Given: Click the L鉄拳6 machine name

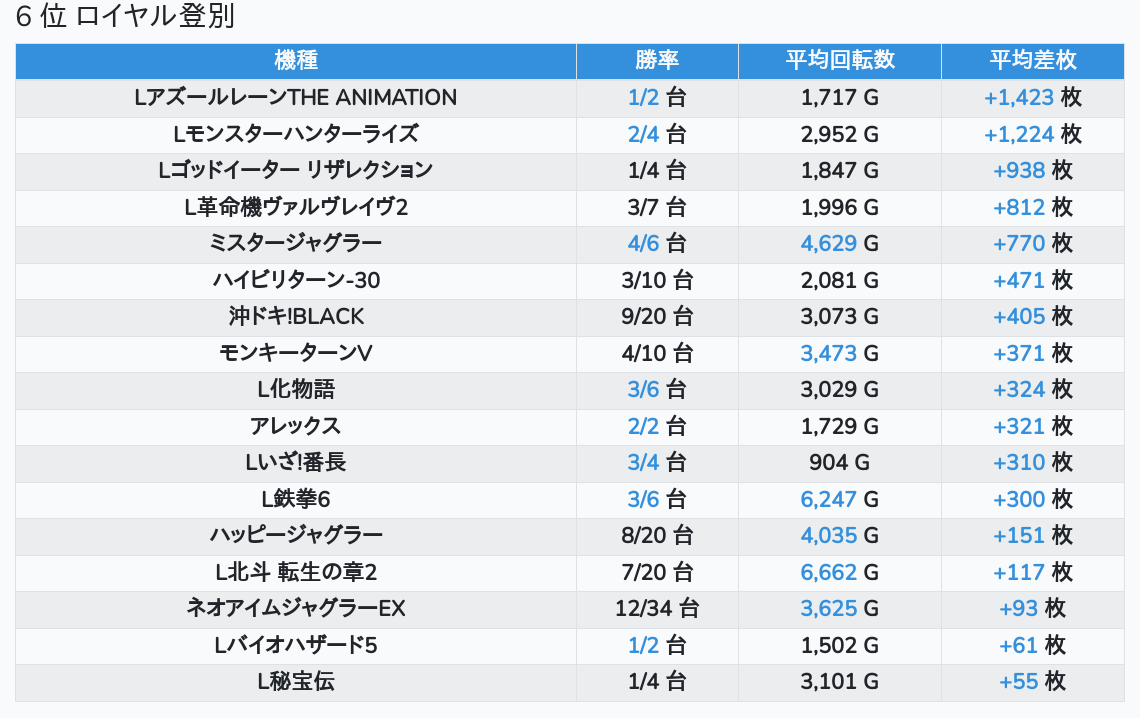Looking at the screenshot, I should pyautogui.click(x=296, y=499).
